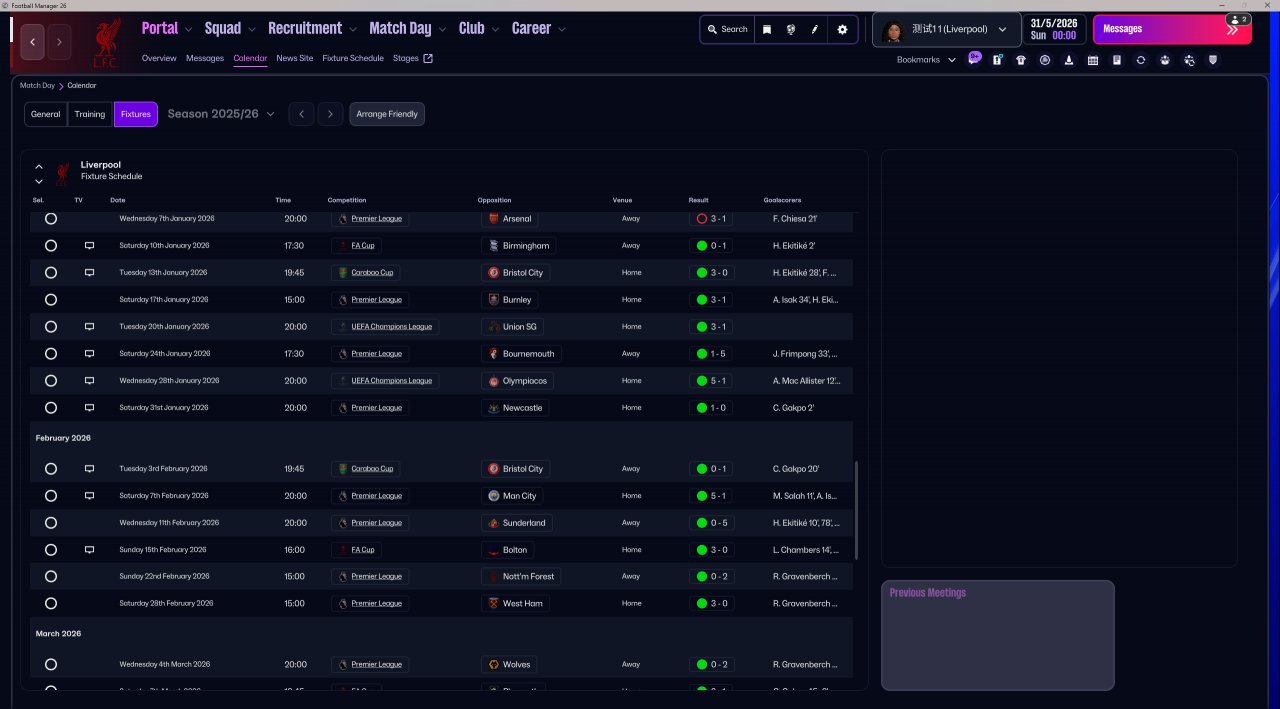Collapse the Liverpool fixture schedule up arrow
Image resolution: width=1280 pixels, height=709 pixels.
(39, 167)
